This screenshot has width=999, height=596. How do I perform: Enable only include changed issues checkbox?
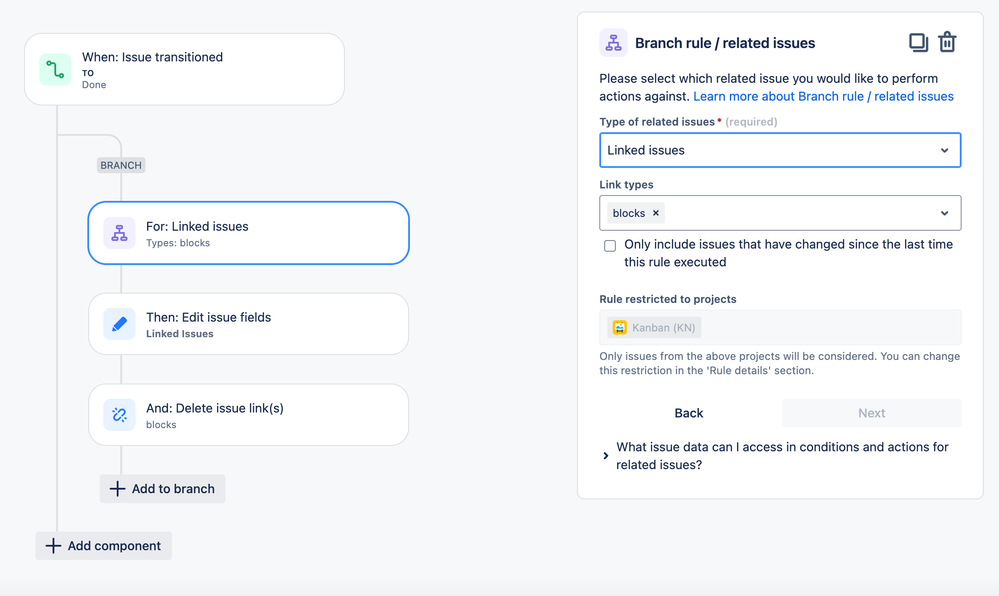click(610, 246)
